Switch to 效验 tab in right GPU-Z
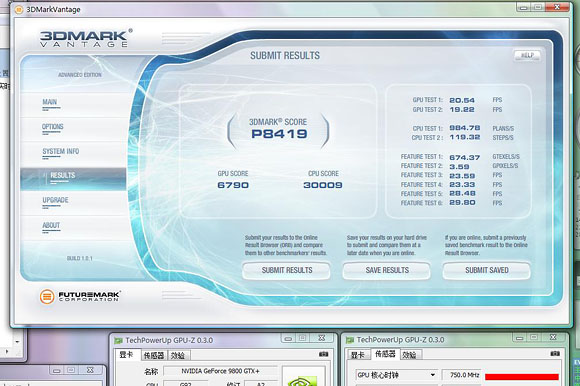Screen dimensions: 580x386 coord(409,355)
